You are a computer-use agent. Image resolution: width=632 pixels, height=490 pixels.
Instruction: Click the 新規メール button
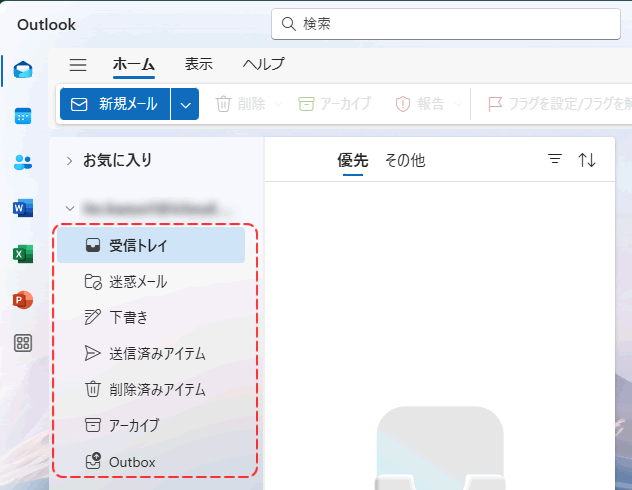tap(115, 104)
